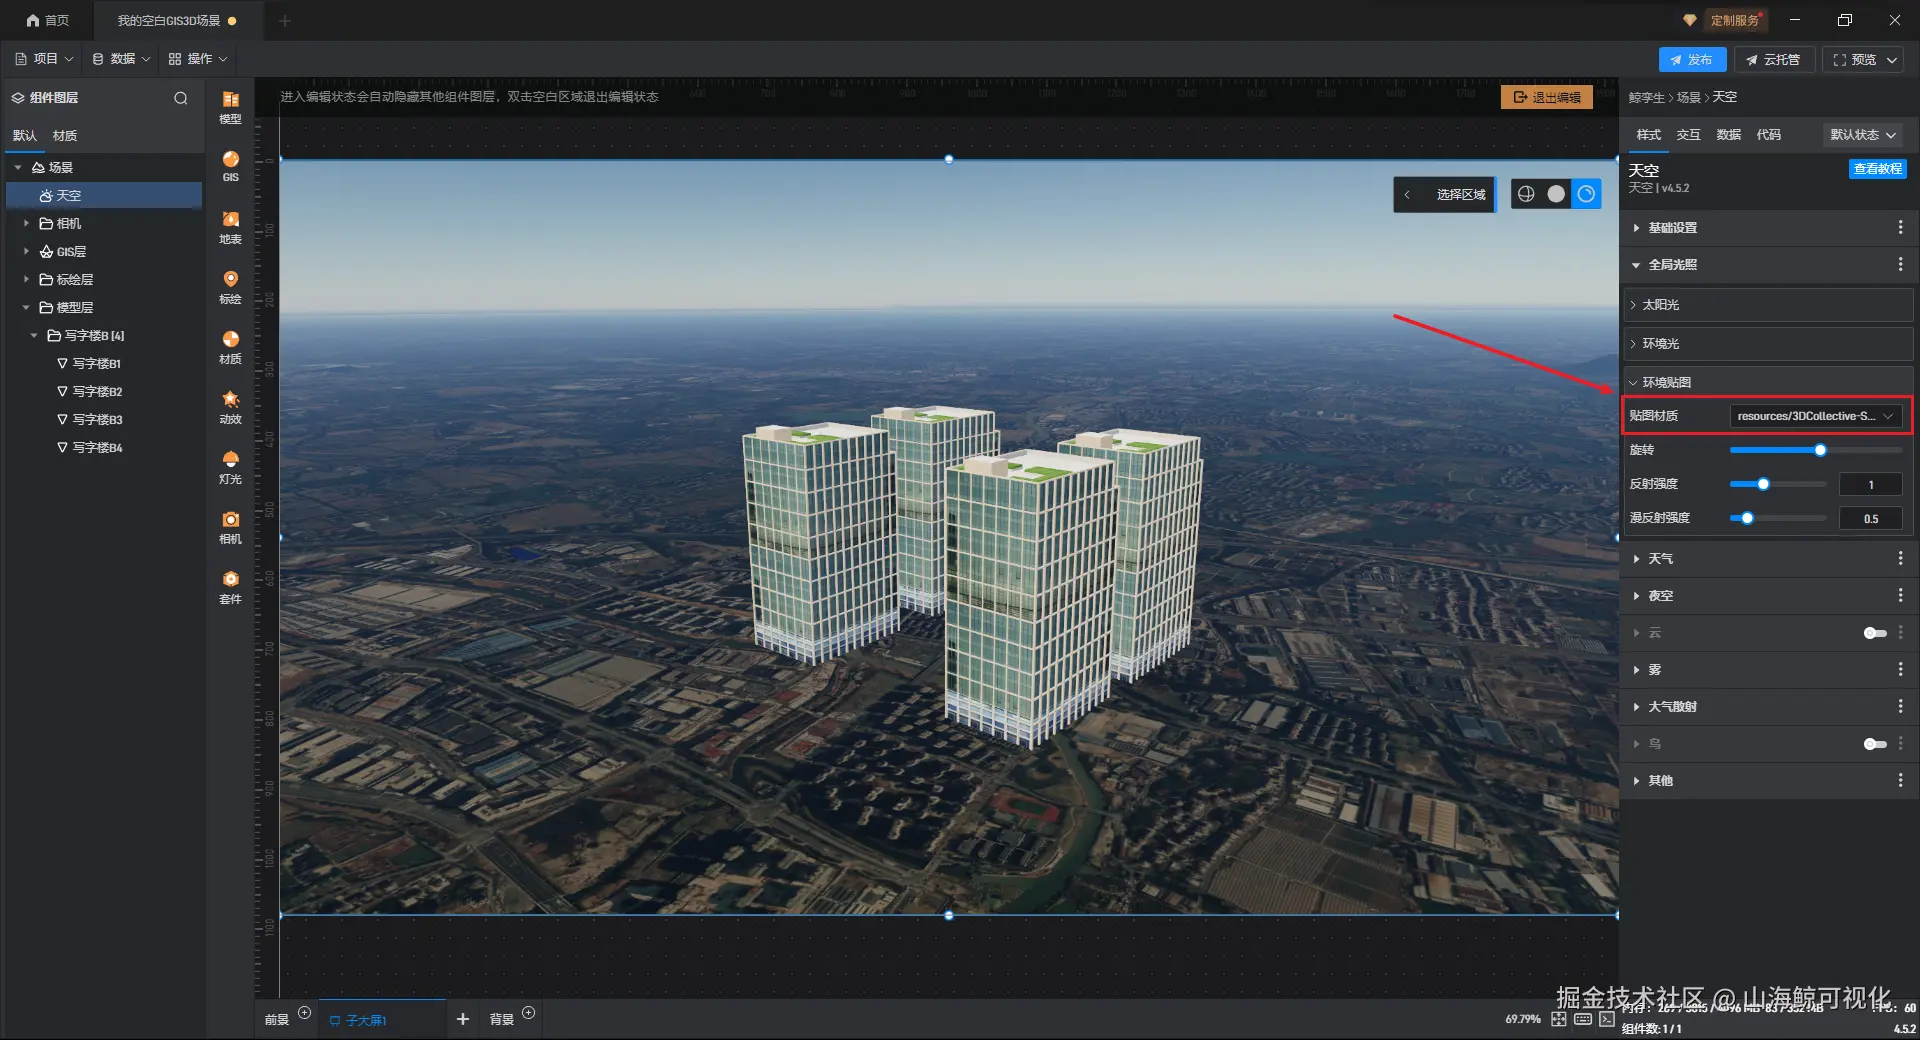
Task: Open the 相机 camera icon in sidebar
Action: click(x=230, y=527)
